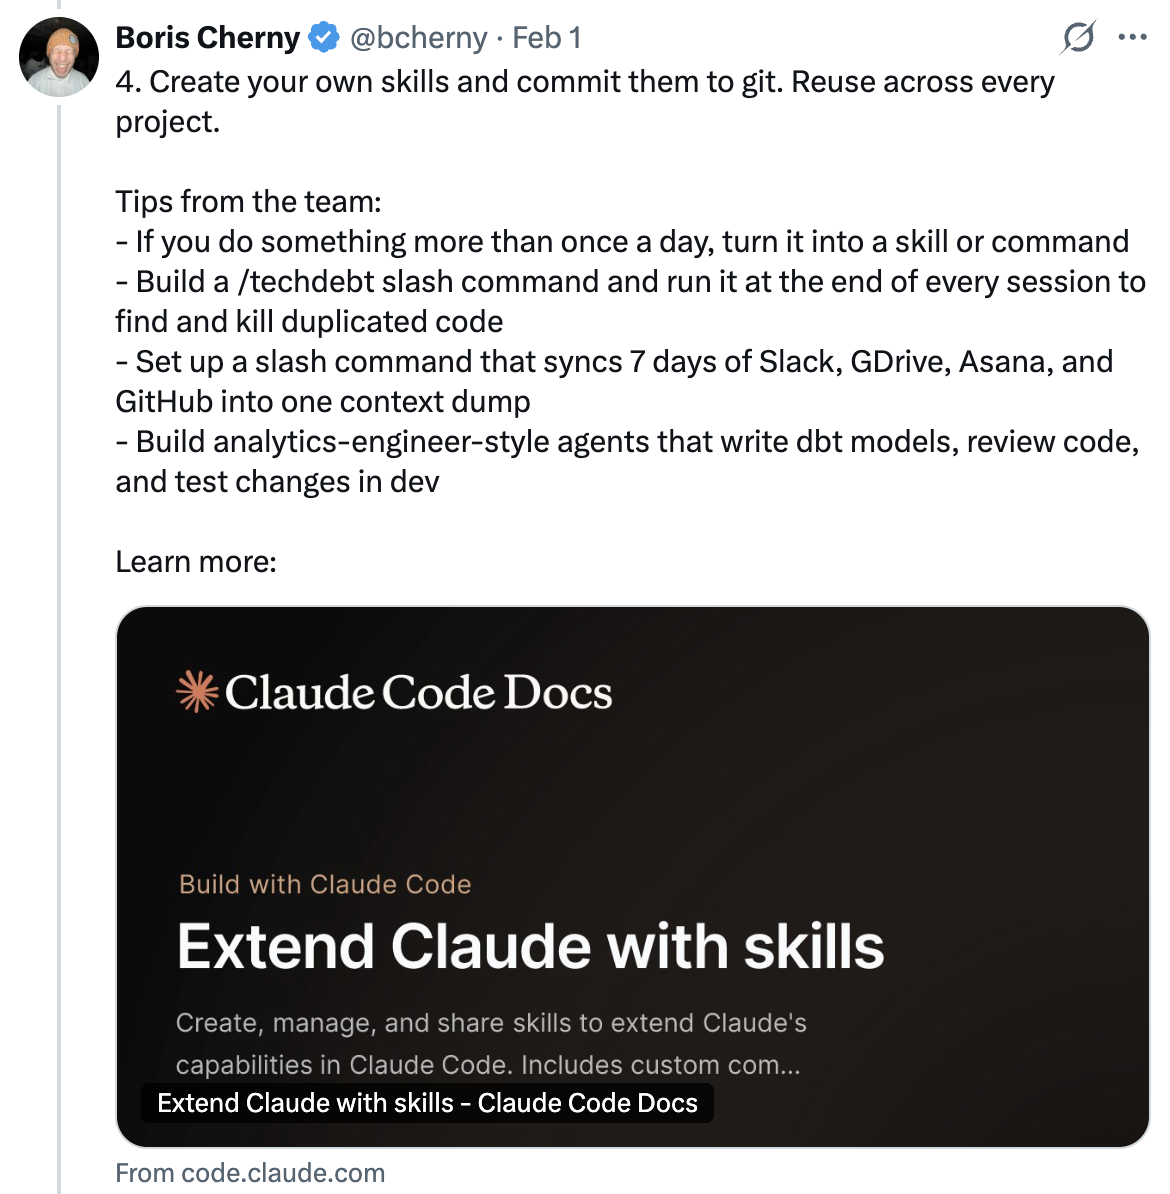Click the Claude asterisk logo on the link card

[x=196, y=689]
